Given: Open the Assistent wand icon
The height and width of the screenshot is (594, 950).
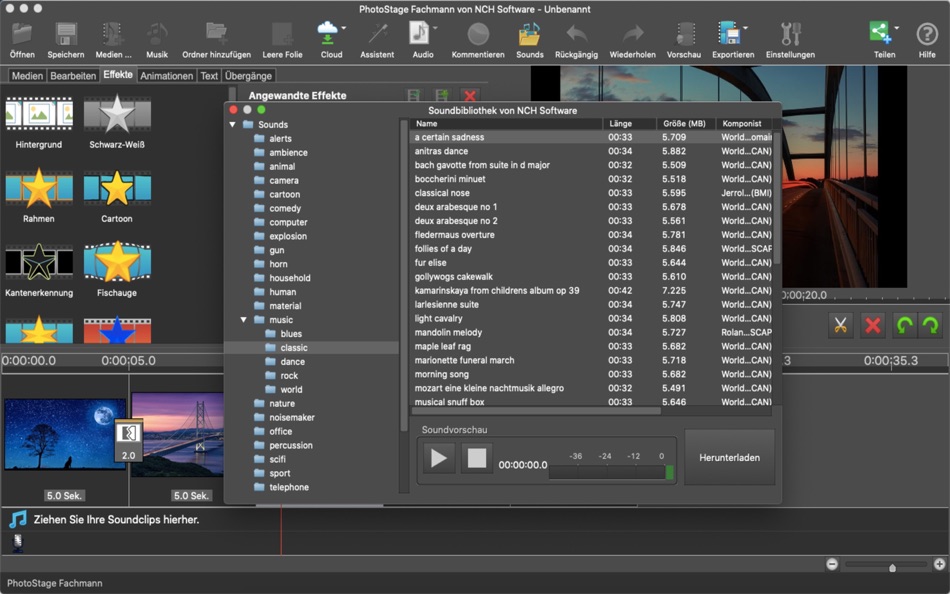Looking at the screenshot, I should pos(377,35).
